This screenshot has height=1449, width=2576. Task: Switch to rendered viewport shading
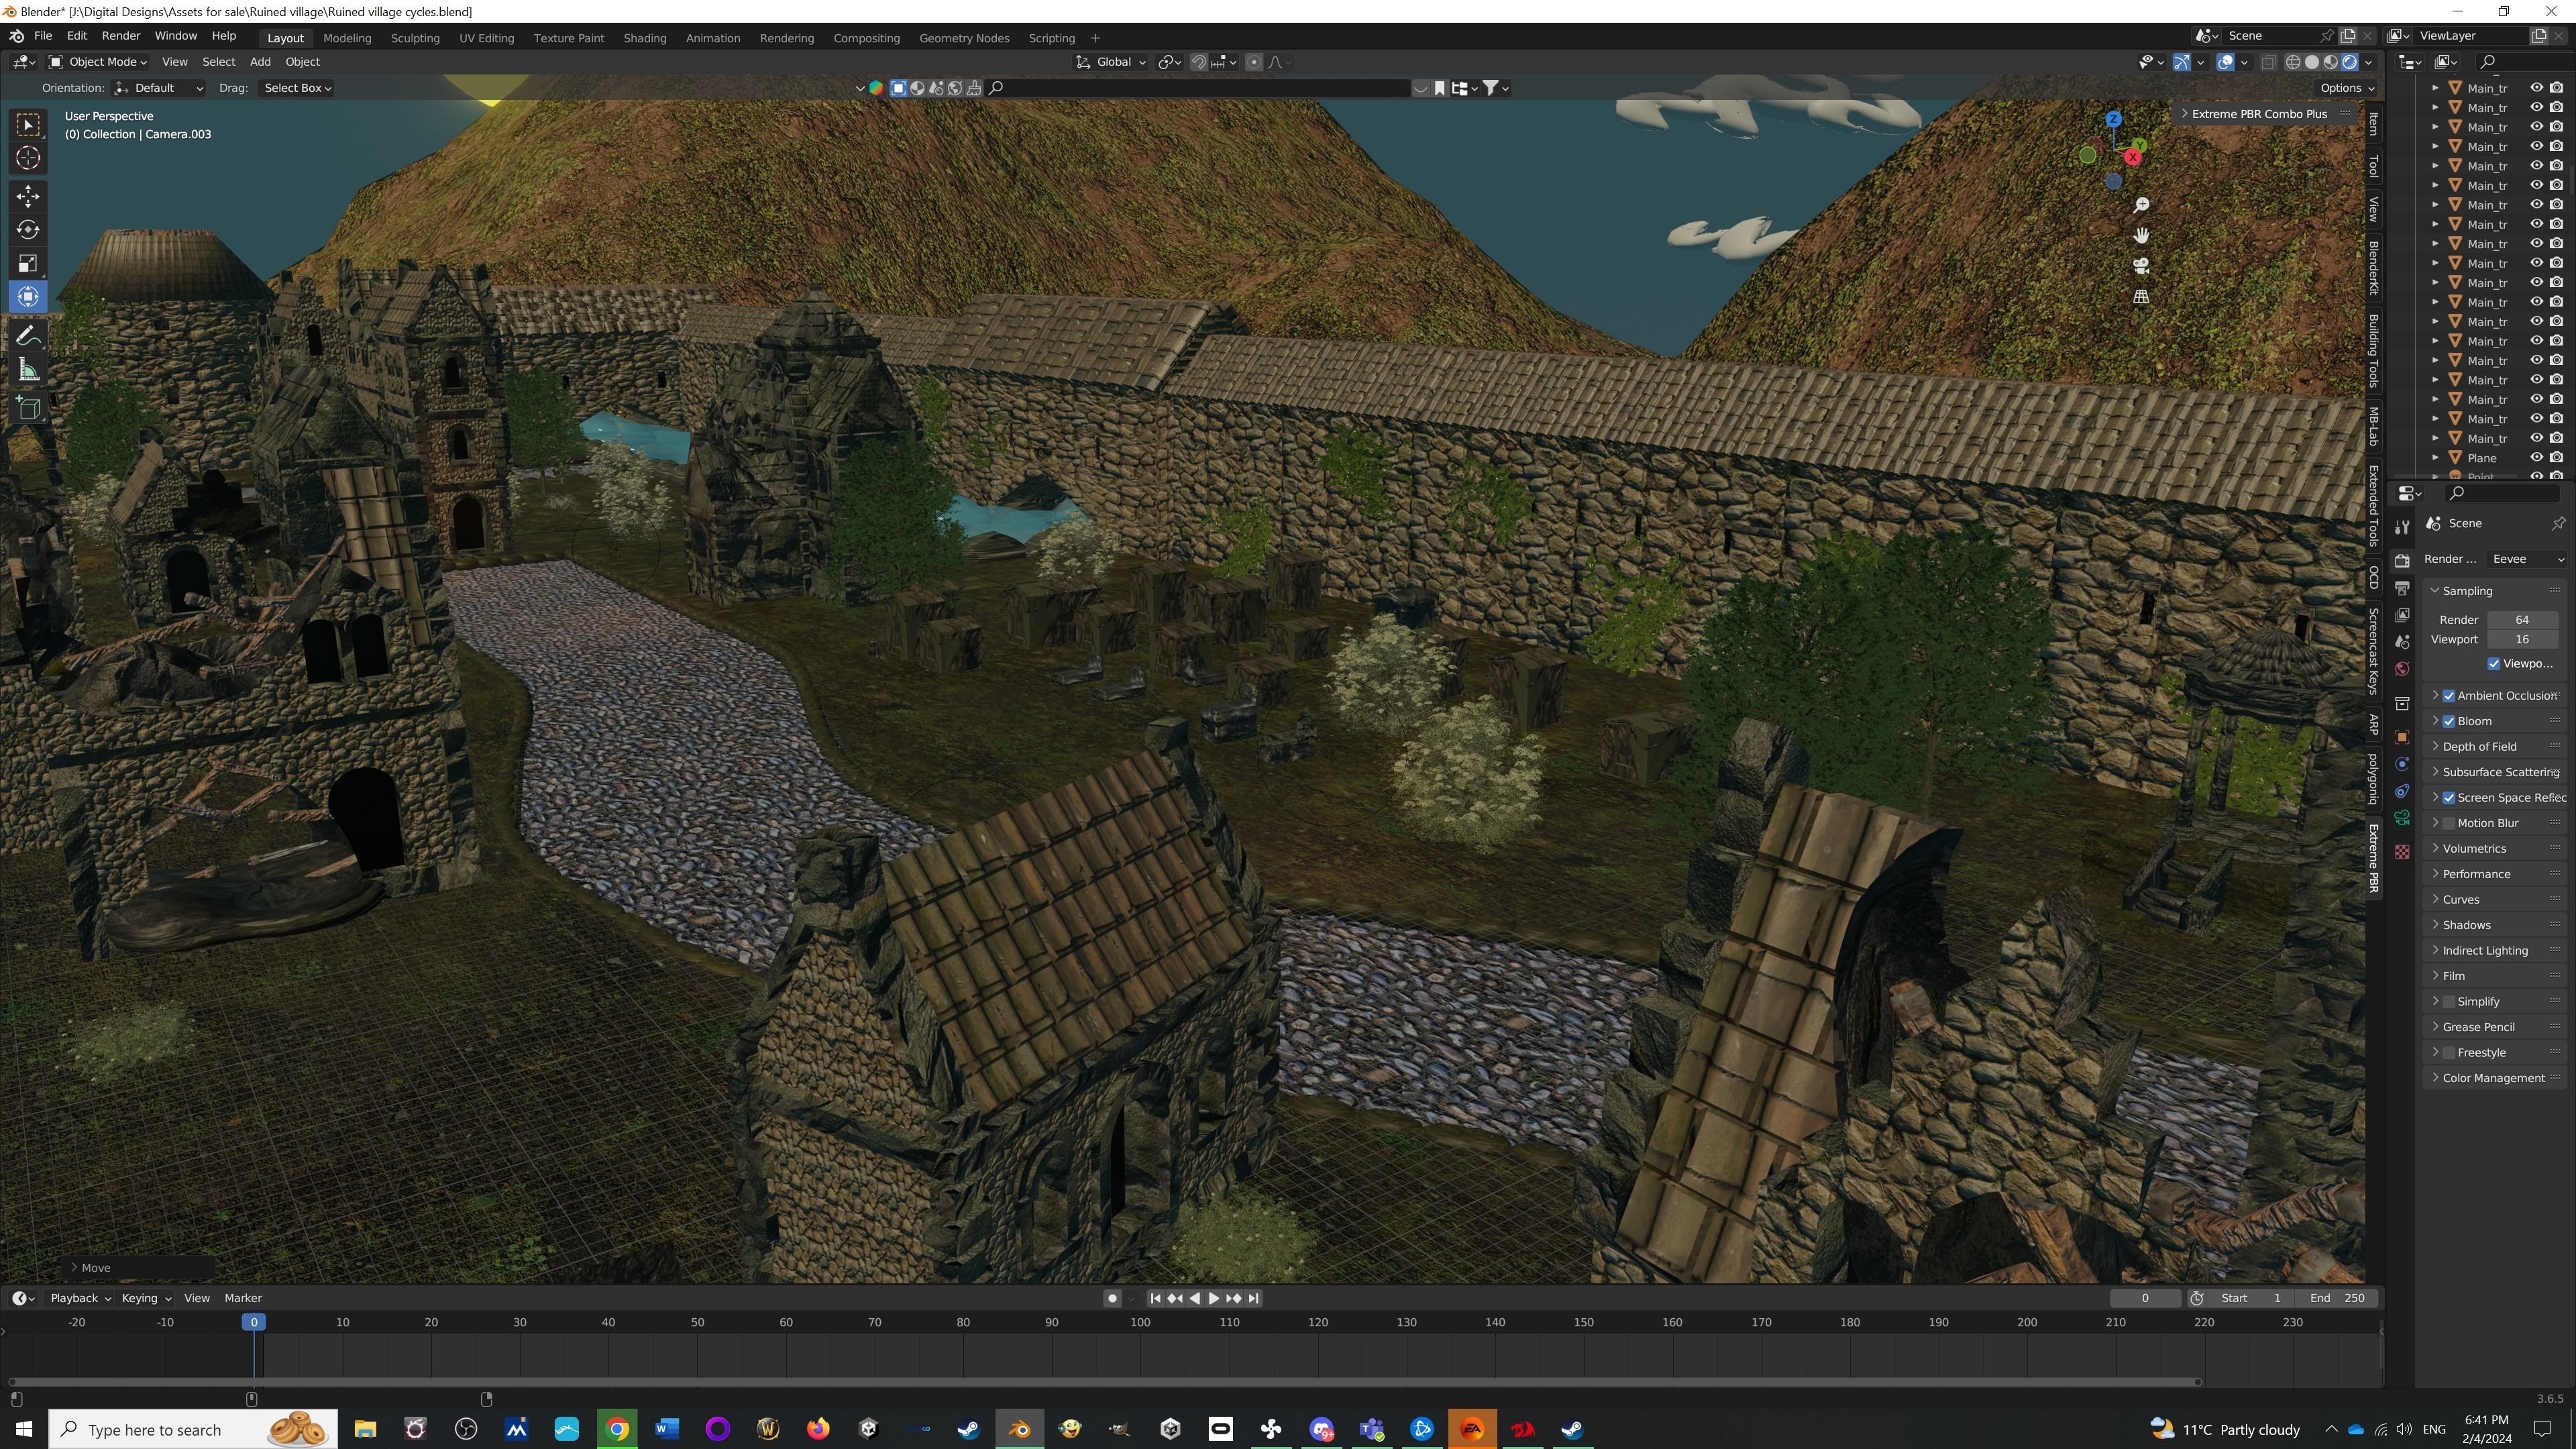[x=2350, y=62]
